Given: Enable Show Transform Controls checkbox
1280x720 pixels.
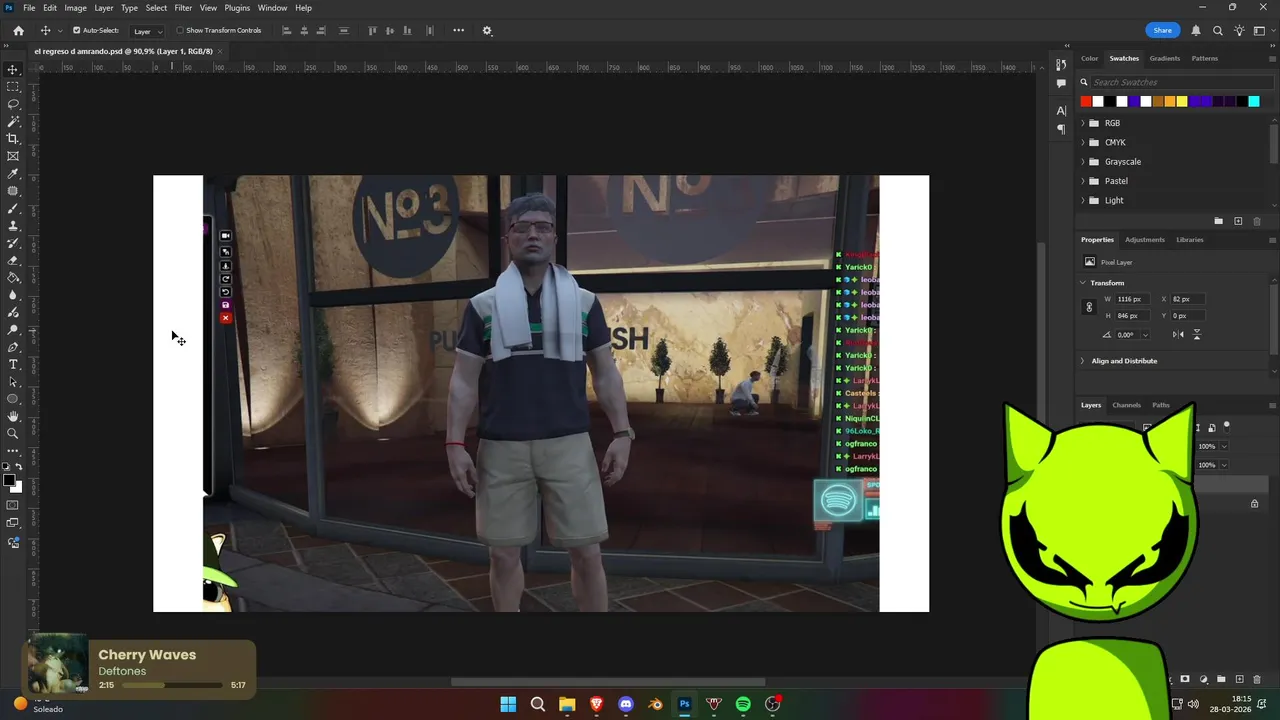Looking at the screenshot, I should click(180, 30).
